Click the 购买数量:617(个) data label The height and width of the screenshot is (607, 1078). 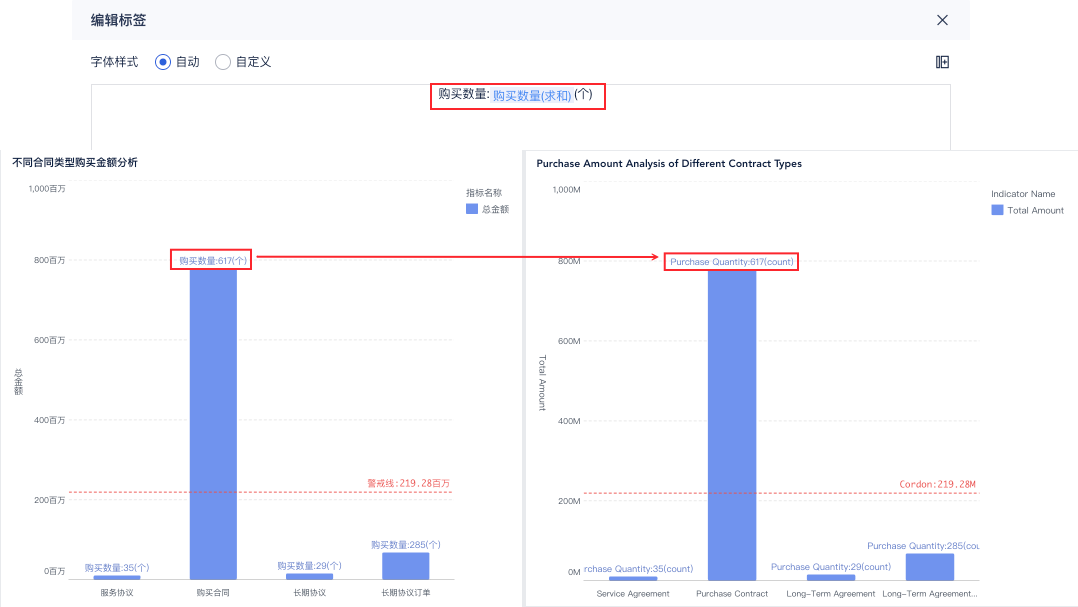pos(211,261)
